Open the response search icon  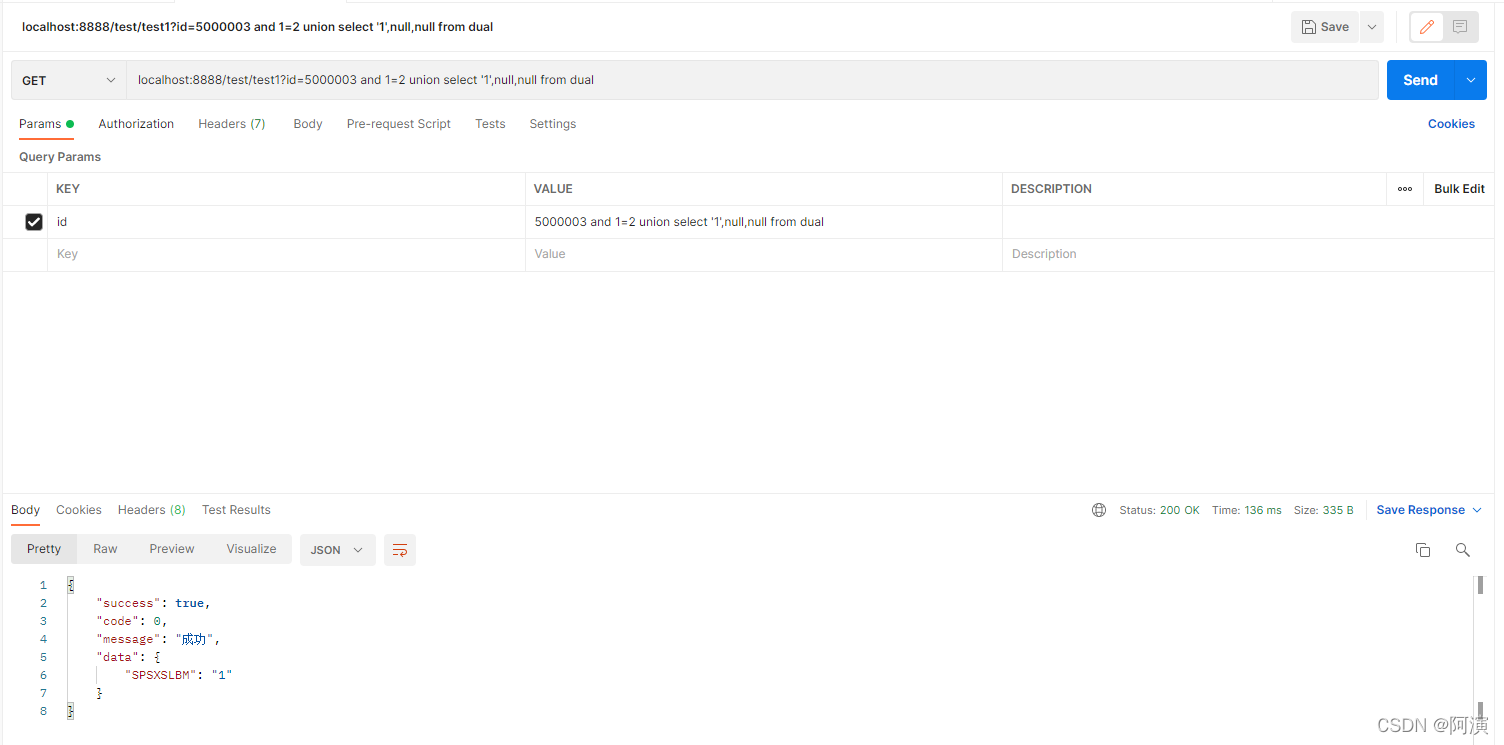(1462, 550)
